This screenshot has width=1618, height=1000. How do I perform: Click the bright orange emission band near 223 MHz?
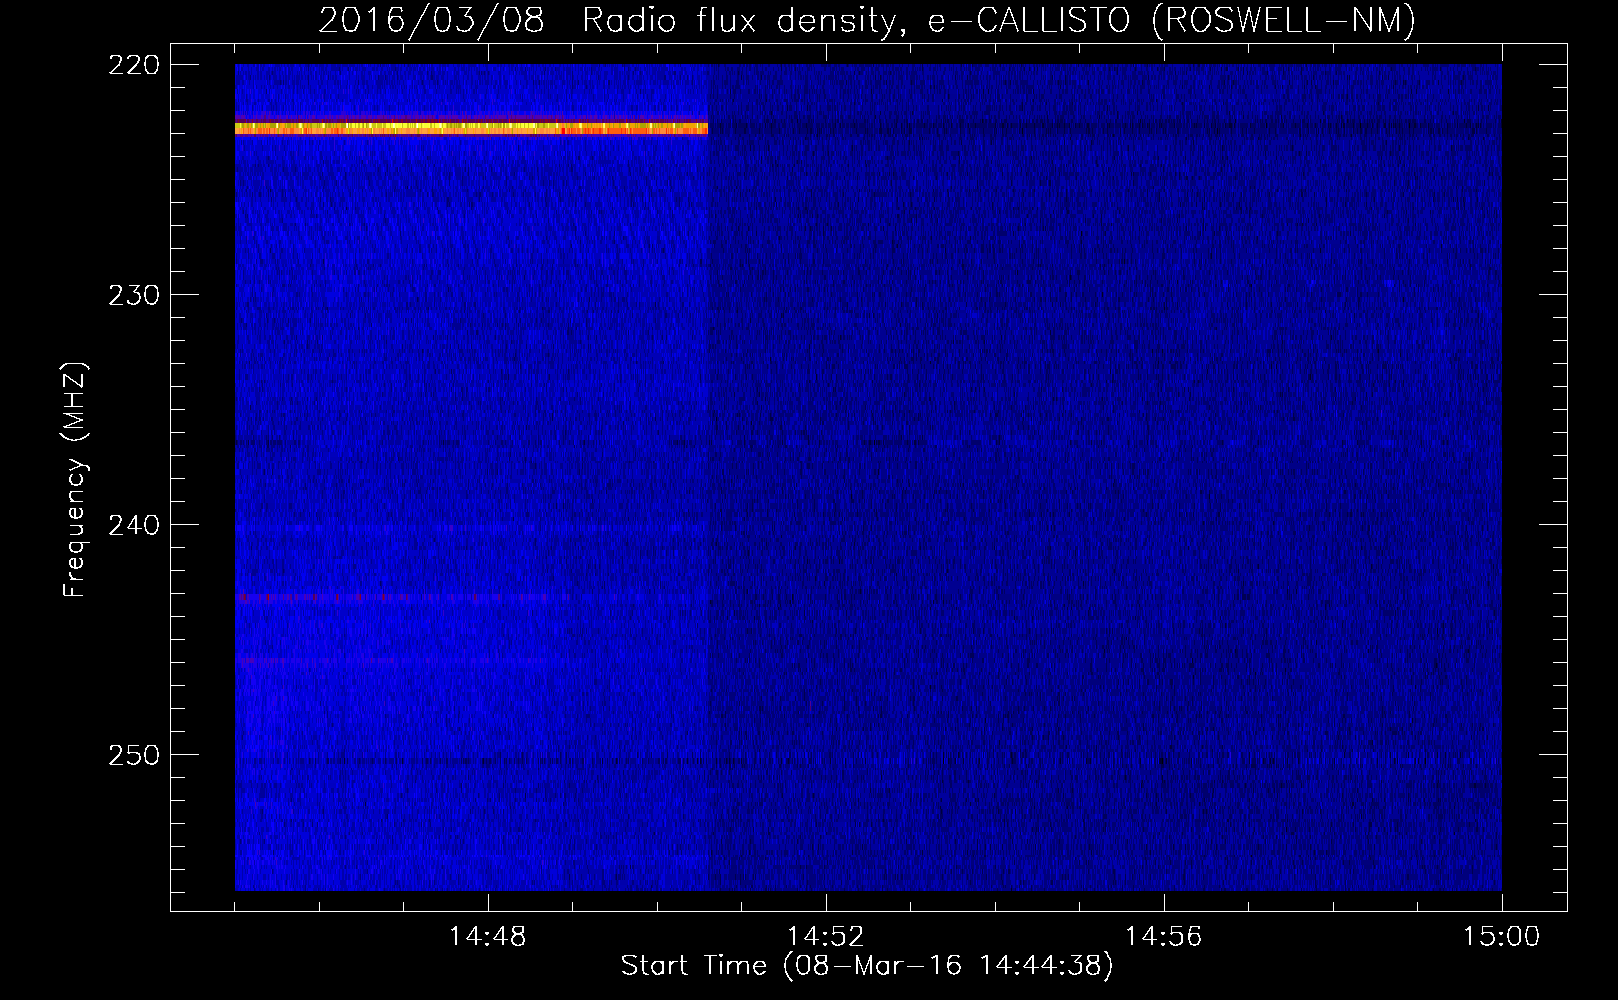tap(471, 128)
